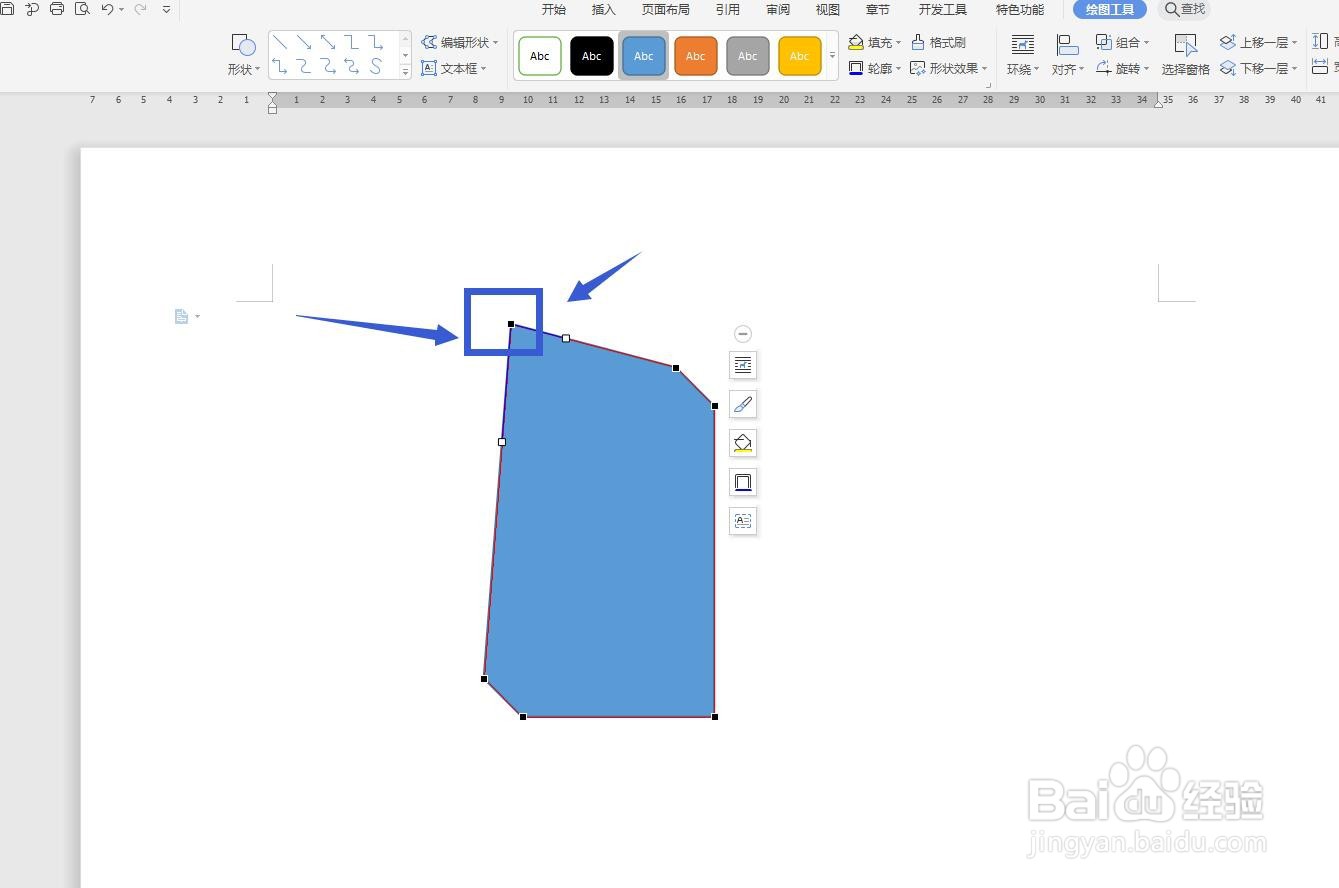Select the double-headed arrow line shape
The width and height of the screenshot is (1339, 888).
pos(328,42)
